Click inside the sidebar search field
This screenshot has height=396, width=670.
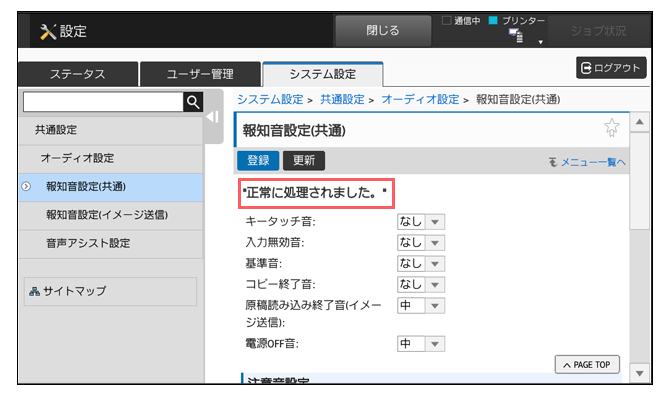click(x=103, y=102)
